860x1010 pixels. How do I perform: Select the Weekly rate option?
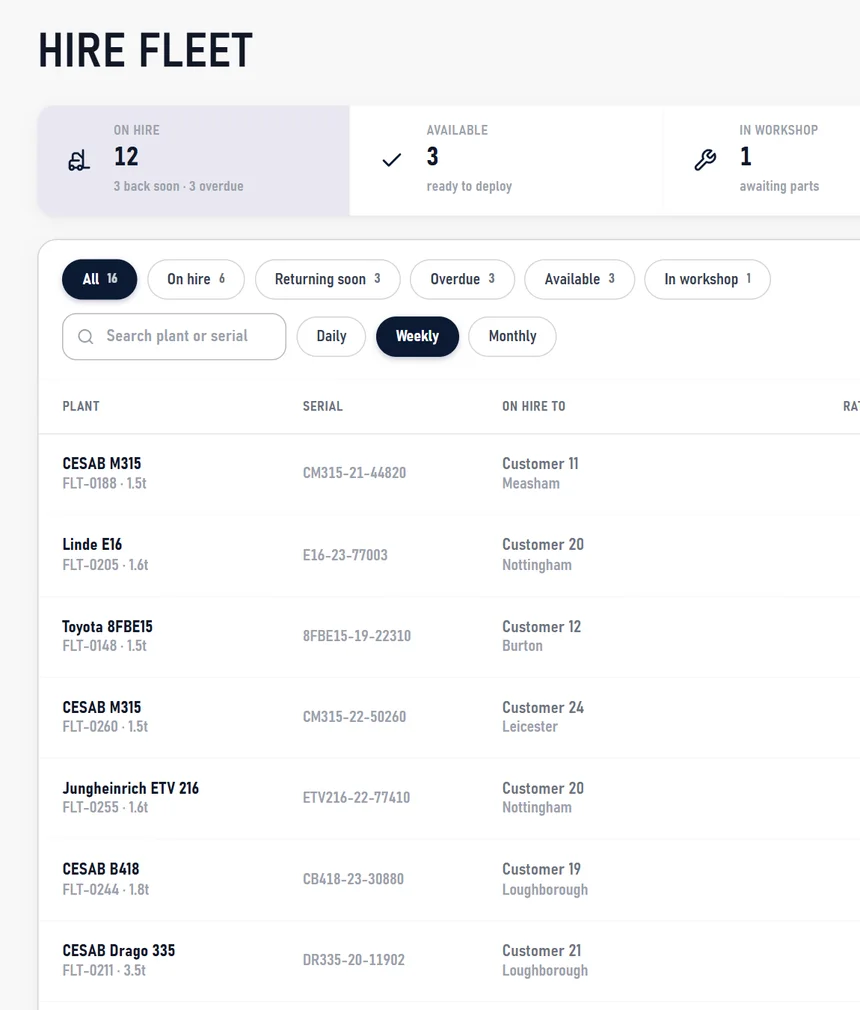[417, 336]
